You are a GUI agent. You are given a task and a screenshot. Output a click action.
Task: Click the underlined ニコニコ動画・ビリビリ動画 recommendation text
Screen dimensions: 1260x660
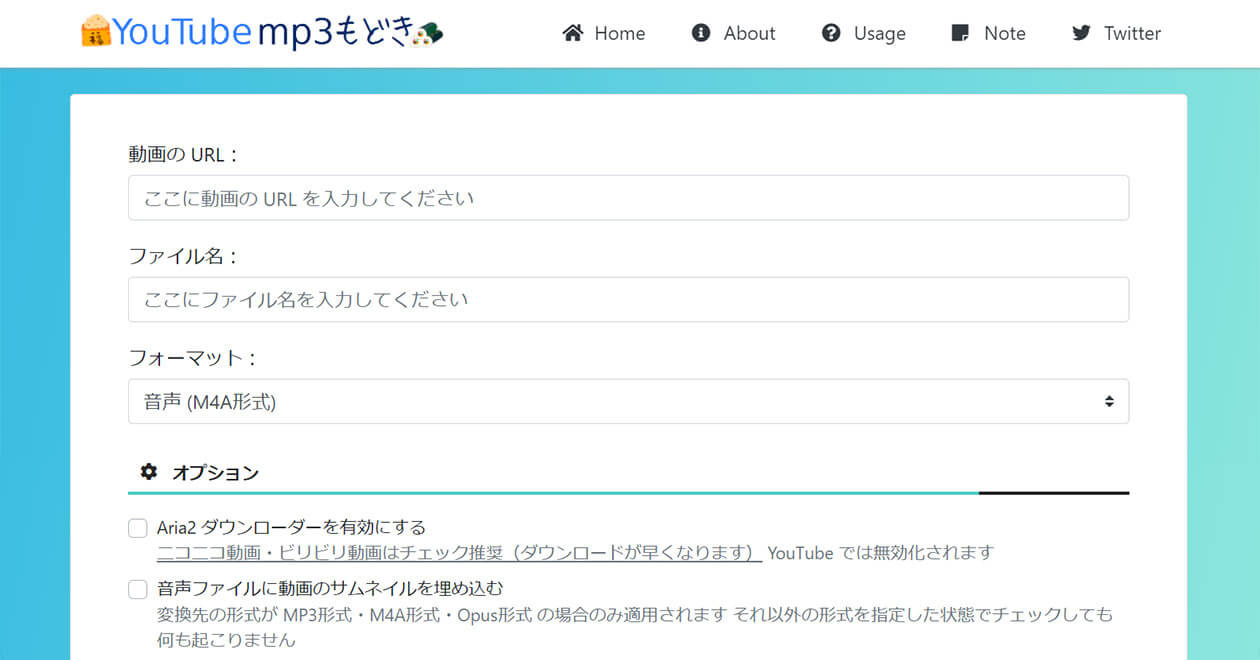point(459,552)
